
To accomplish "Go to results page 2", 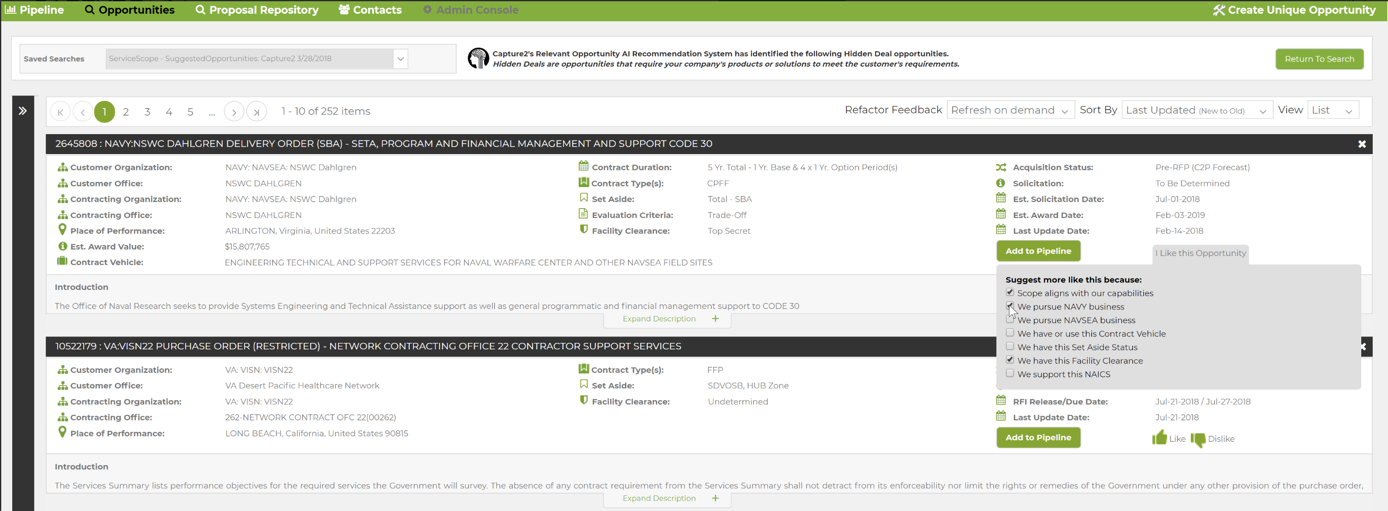I will [x=126, y=112].
